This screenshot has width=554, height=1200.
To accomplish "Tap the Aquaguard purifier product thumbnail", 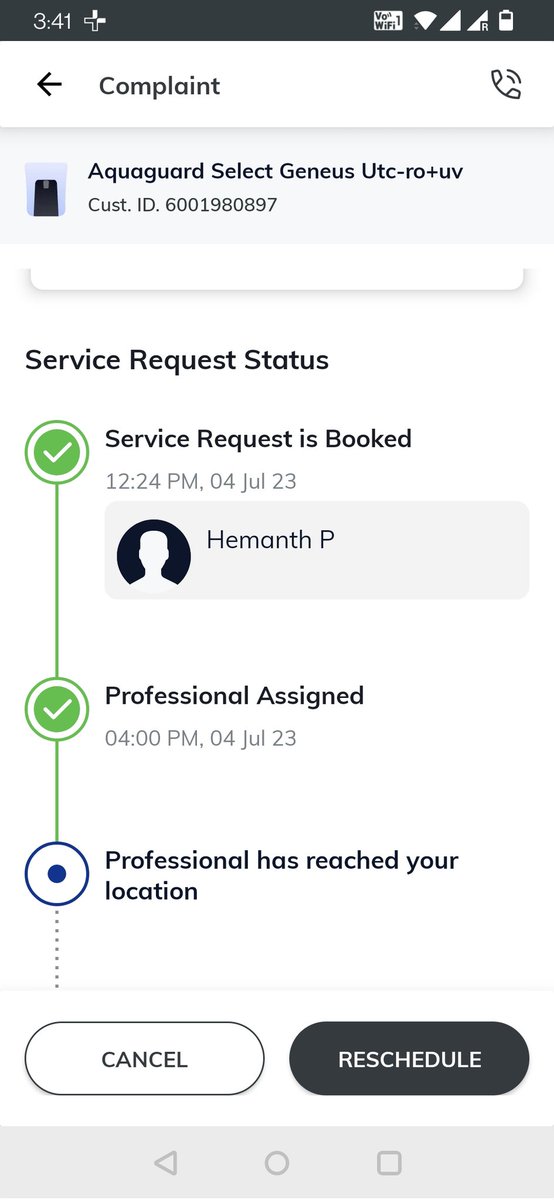I will [46, 190].
